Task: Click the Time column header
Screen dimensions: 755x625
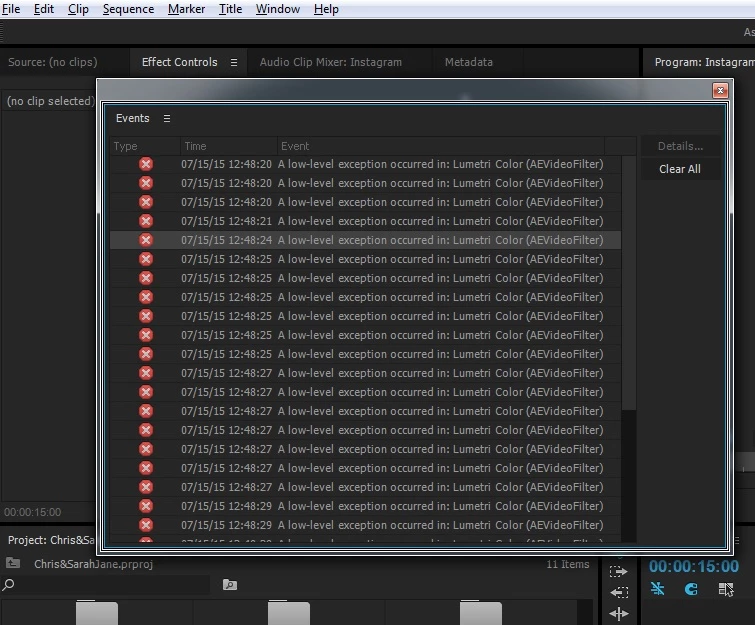Action: tap(229, 146)
